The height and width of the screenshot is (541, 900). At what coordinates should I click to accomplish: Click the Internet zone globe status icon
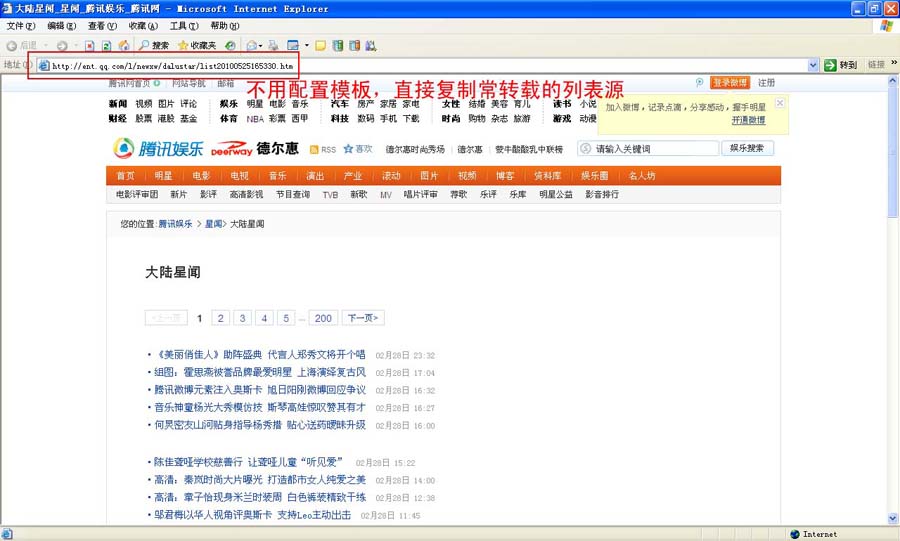click(795, 534)
